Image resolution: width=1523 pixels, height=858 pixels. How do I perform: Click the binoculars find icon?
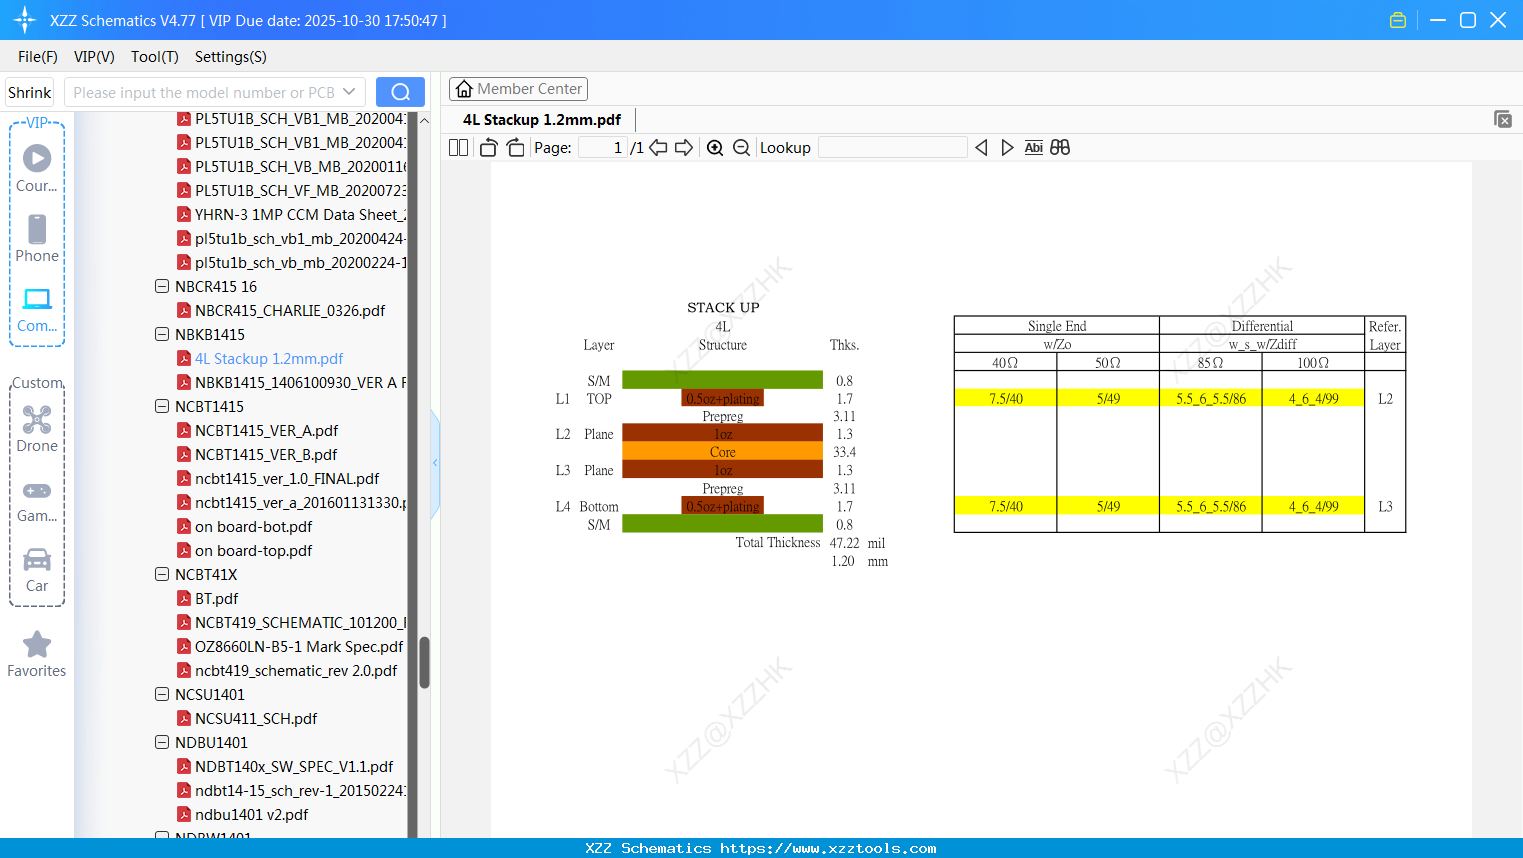click(x=1060, y=148)
